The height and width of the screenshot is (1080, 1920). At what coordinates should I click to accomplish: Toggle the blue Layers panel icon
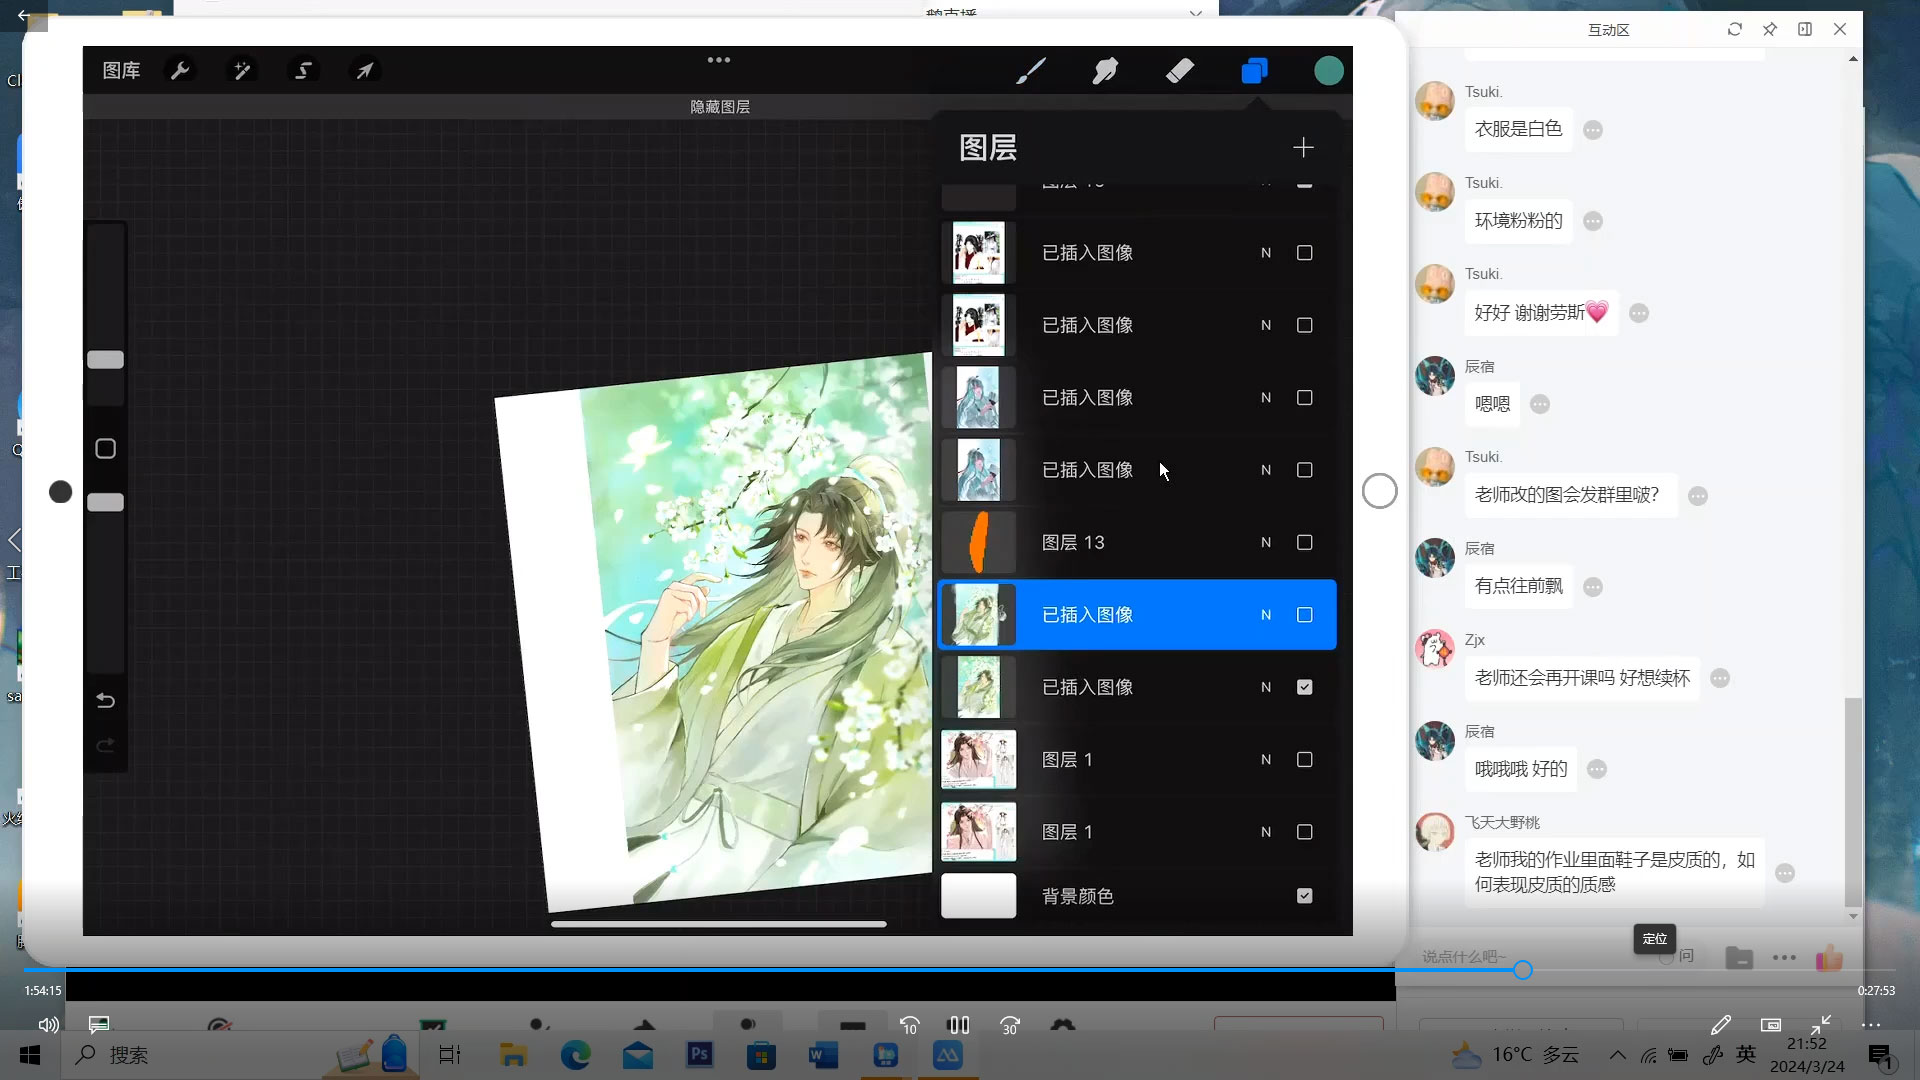(x=1254, y=71)
